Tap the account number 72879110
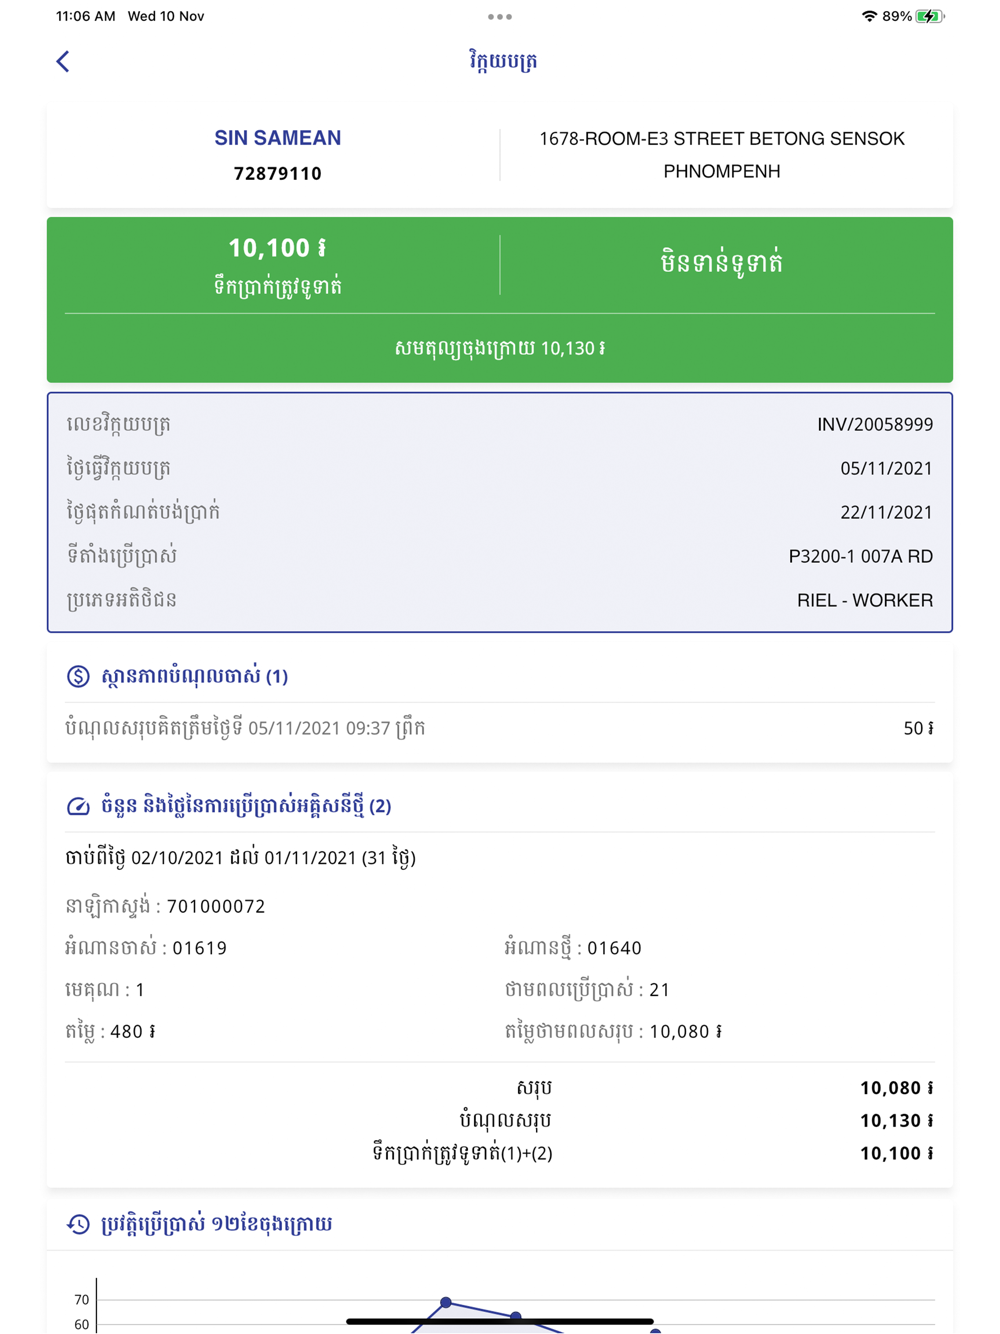1000x1334 pixels. (278, 173)
